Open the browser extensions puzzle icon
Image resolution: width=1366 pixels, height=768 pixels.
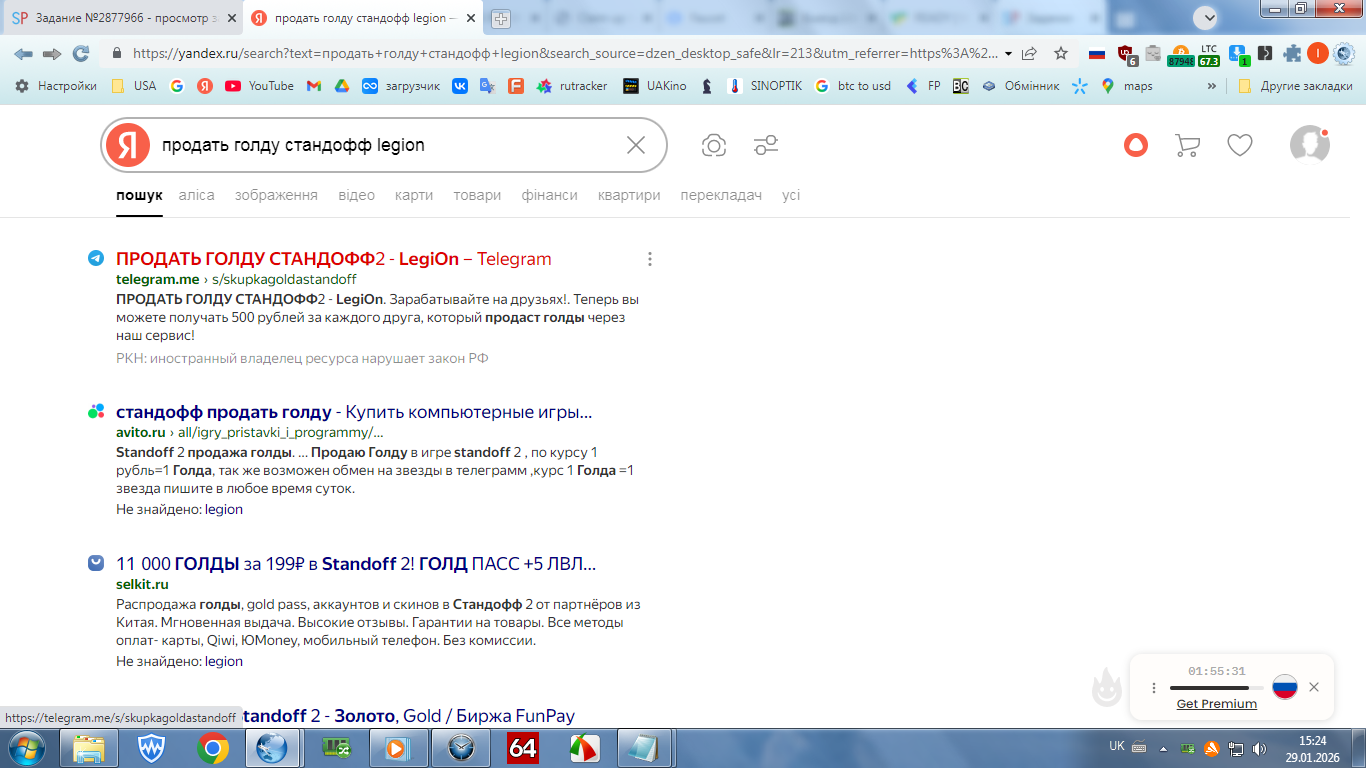1292,54
